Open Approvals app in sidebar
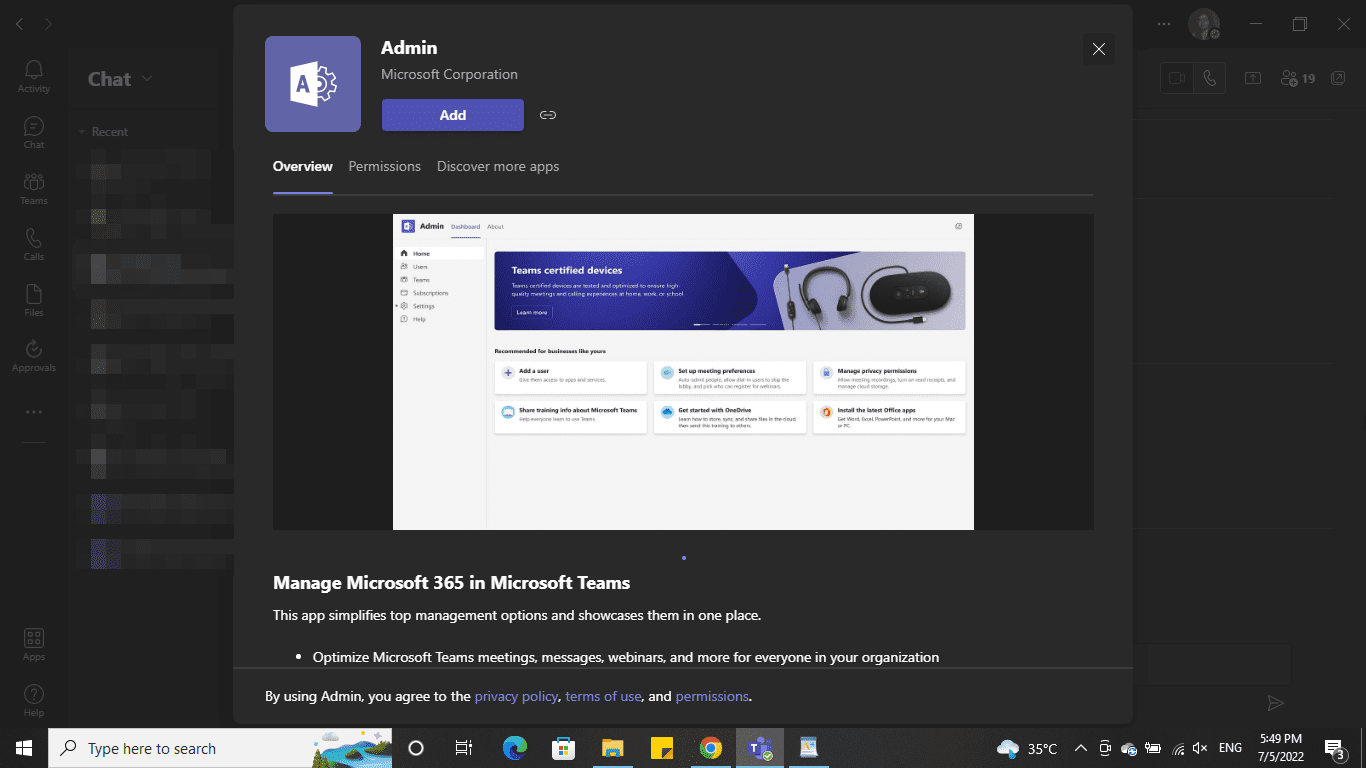The image size is (1366, 768). point(33,355)
